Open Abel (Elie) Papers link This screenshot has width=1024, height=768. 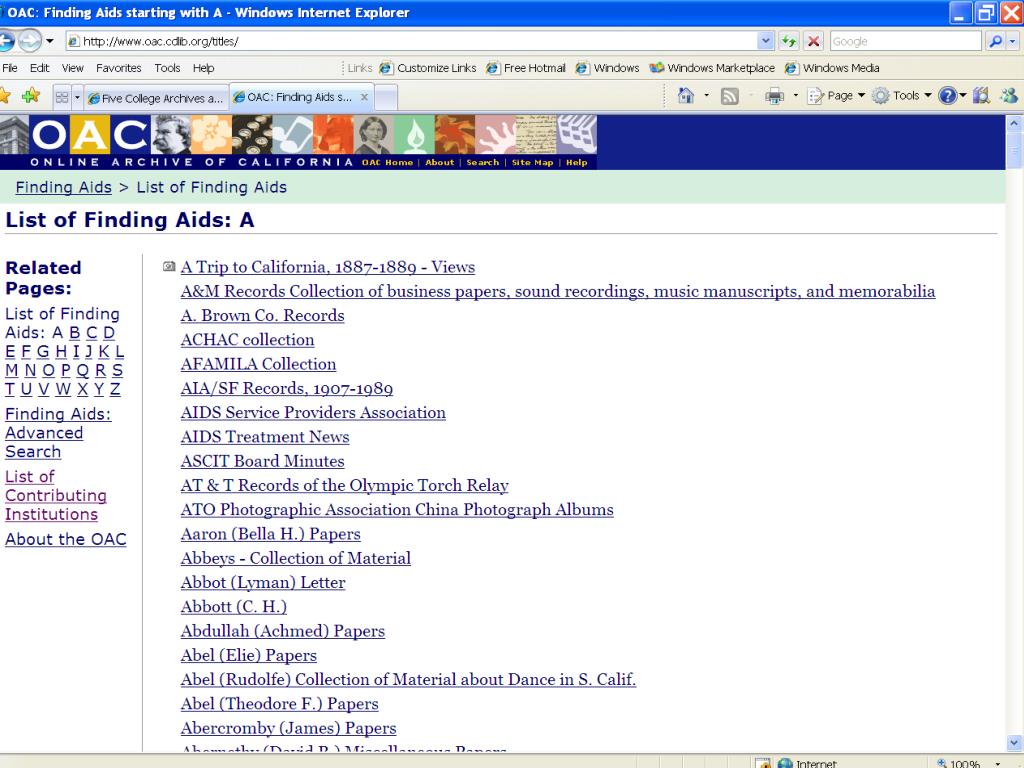tap(248, 655)
